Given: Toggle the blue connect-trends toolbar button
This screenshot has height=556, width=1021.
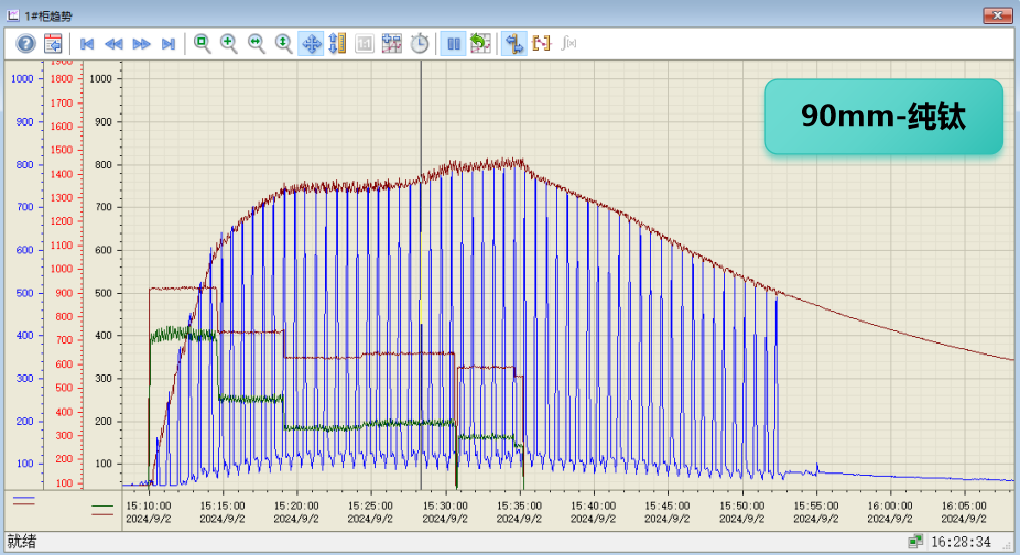Looking at the screenshot, I should pyautogui.click(x=515, y=43).
